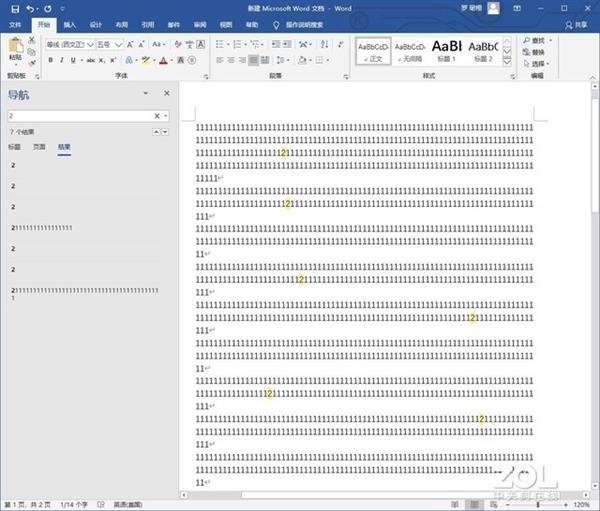Screen dimensions: 600x511
Task: Switch to the Review tab
Action: (200, 25)
